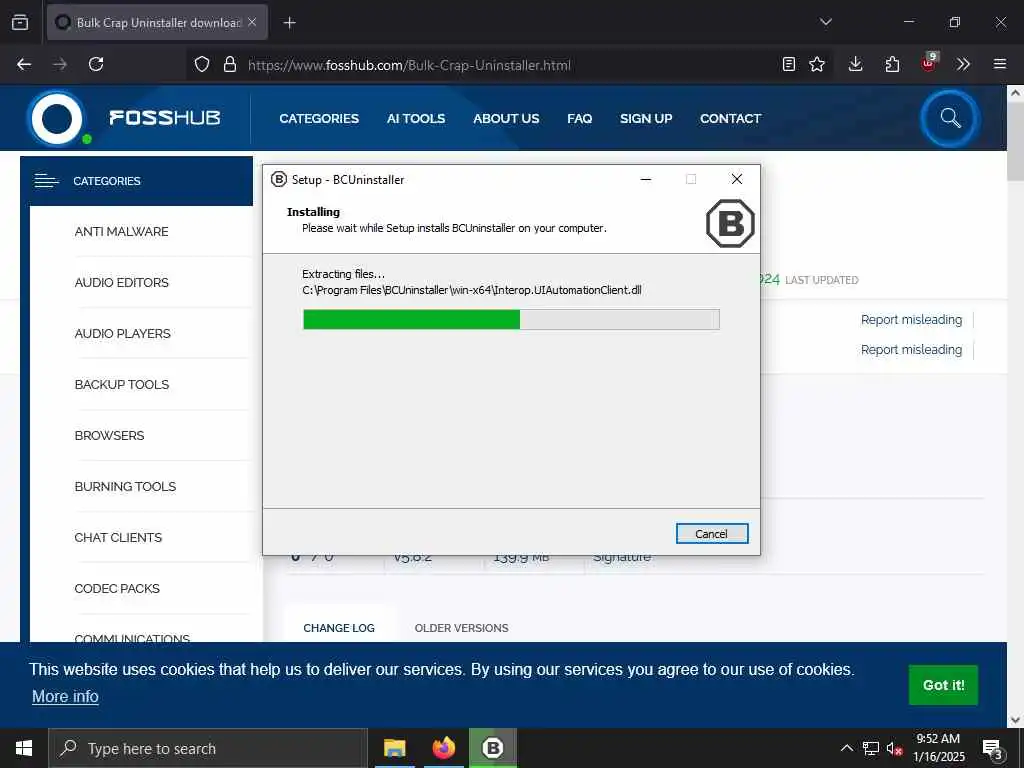Open Firefox downloads panel

tap(856, 64)
